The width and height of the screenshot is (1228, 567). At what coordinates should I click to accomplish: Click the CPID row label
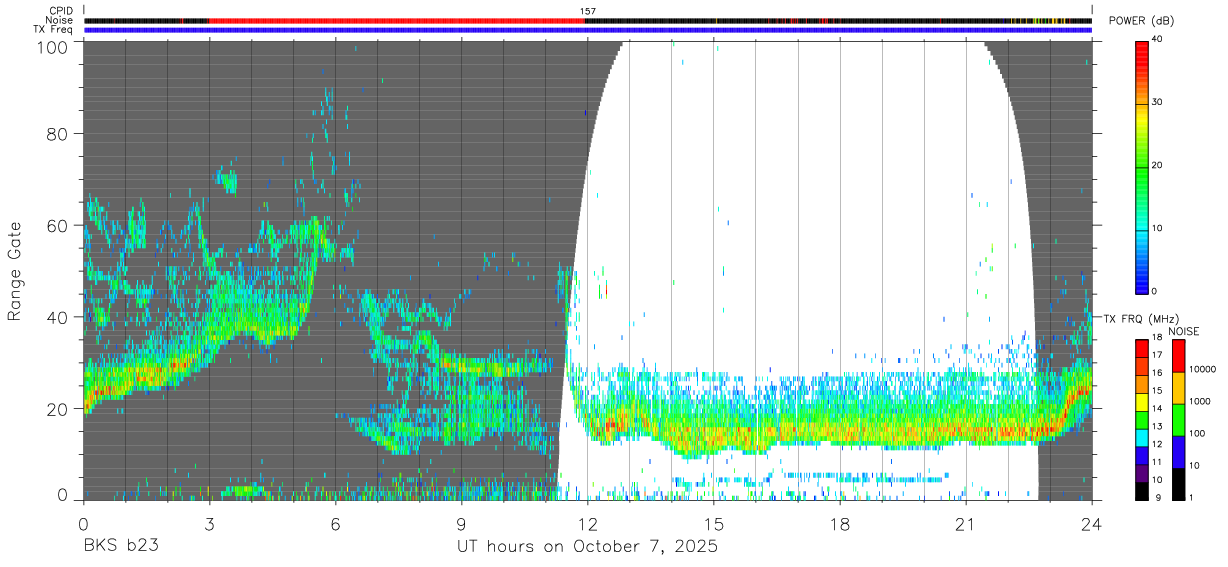(x=62, y=11)
